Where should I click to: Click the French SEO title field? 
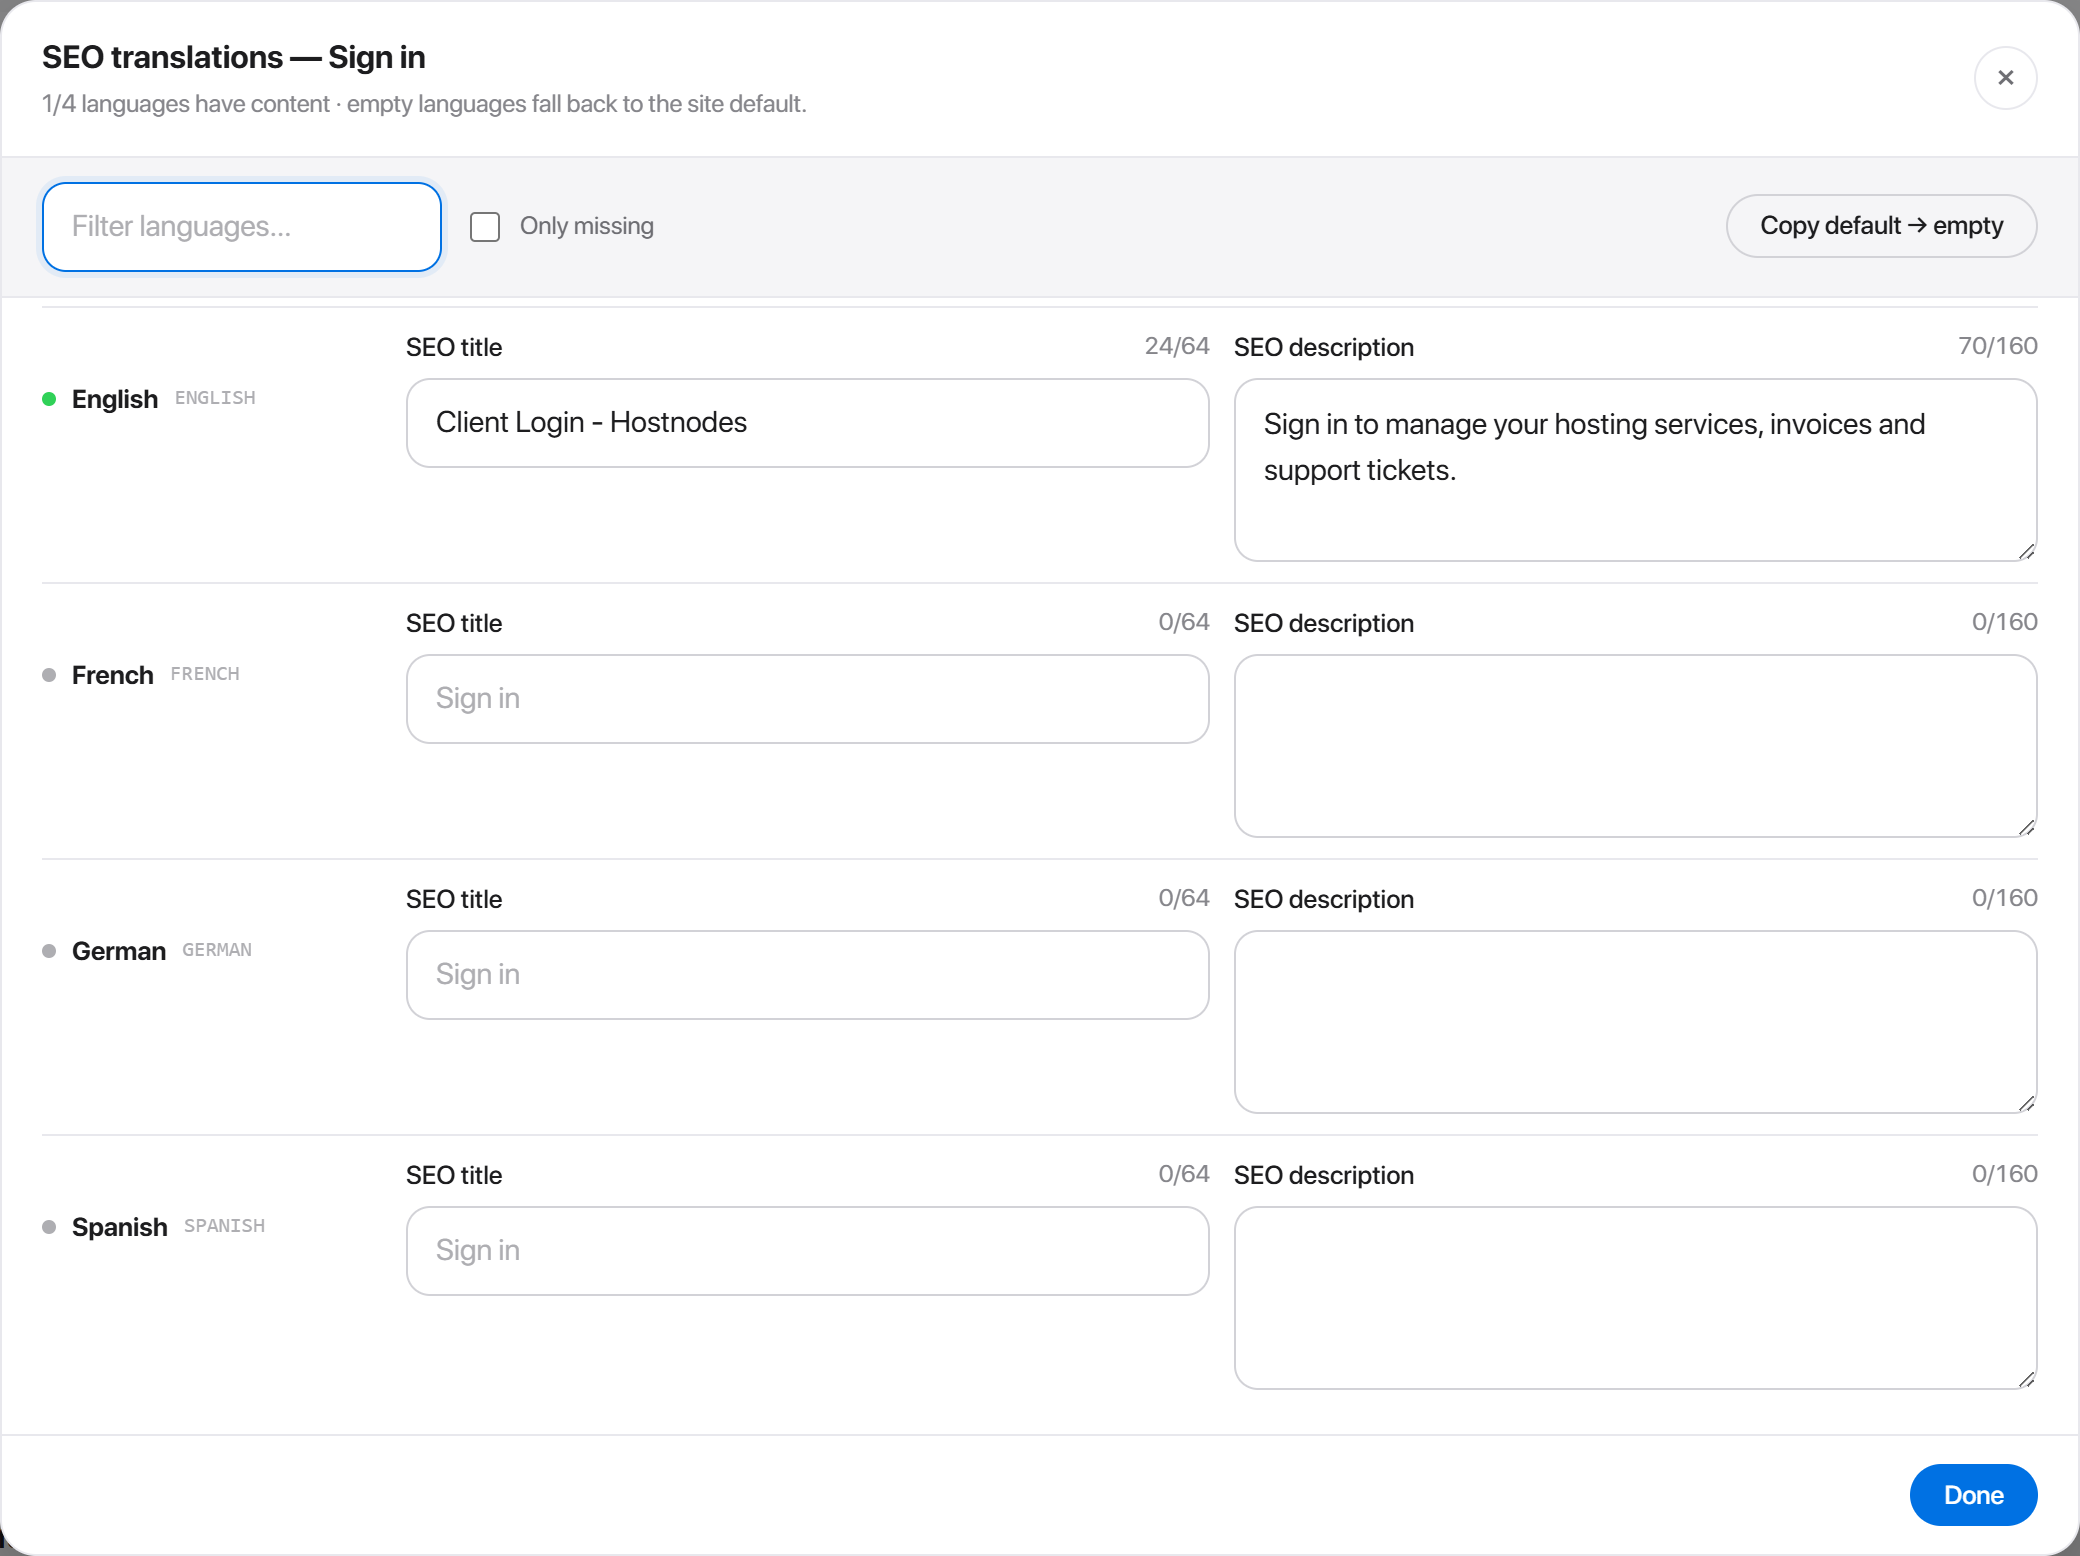[x=808, y=699]
